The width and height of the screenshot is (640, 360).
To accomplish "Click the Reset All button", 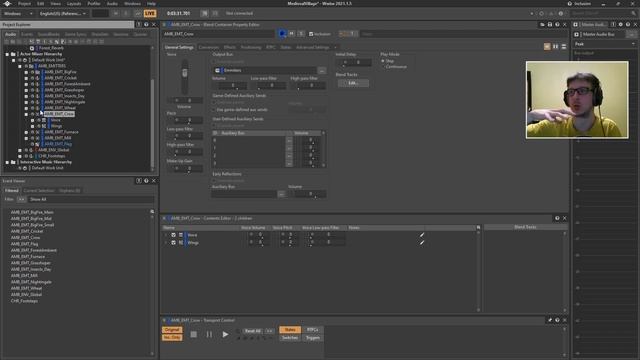I will pos(253,331).
